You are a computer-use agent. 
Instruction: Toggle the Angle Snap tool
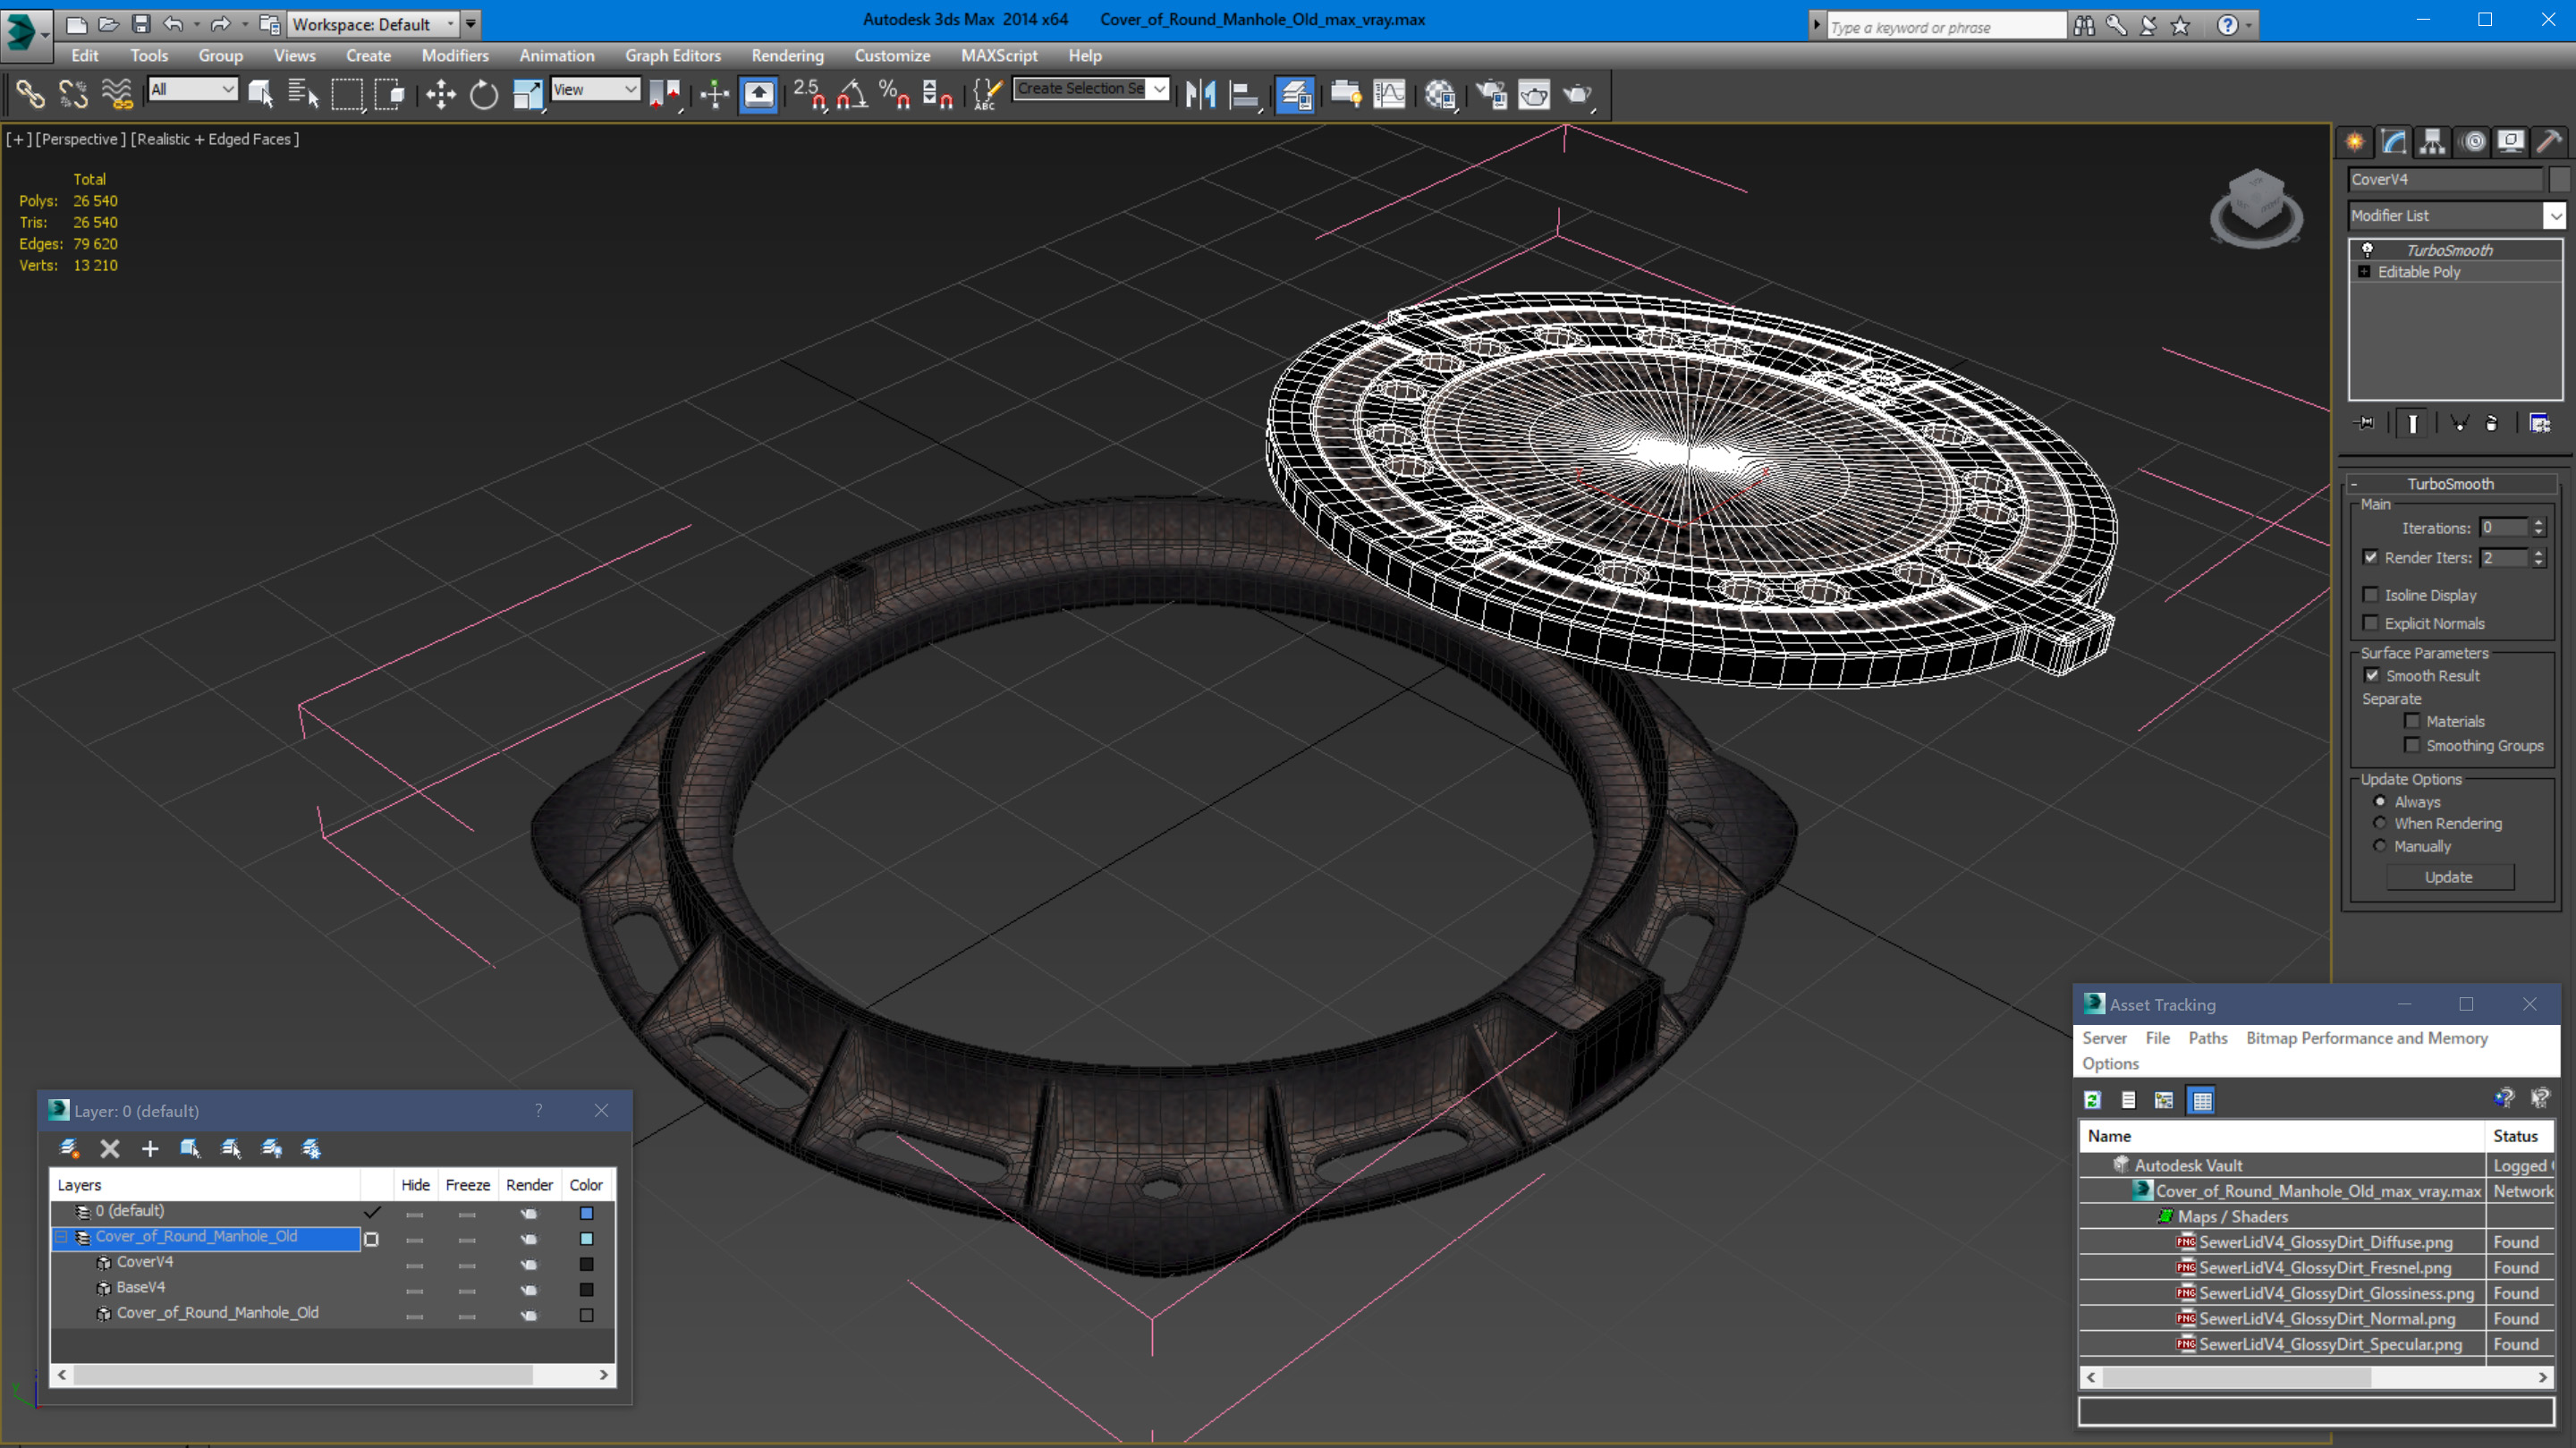[x=852, y=95]
